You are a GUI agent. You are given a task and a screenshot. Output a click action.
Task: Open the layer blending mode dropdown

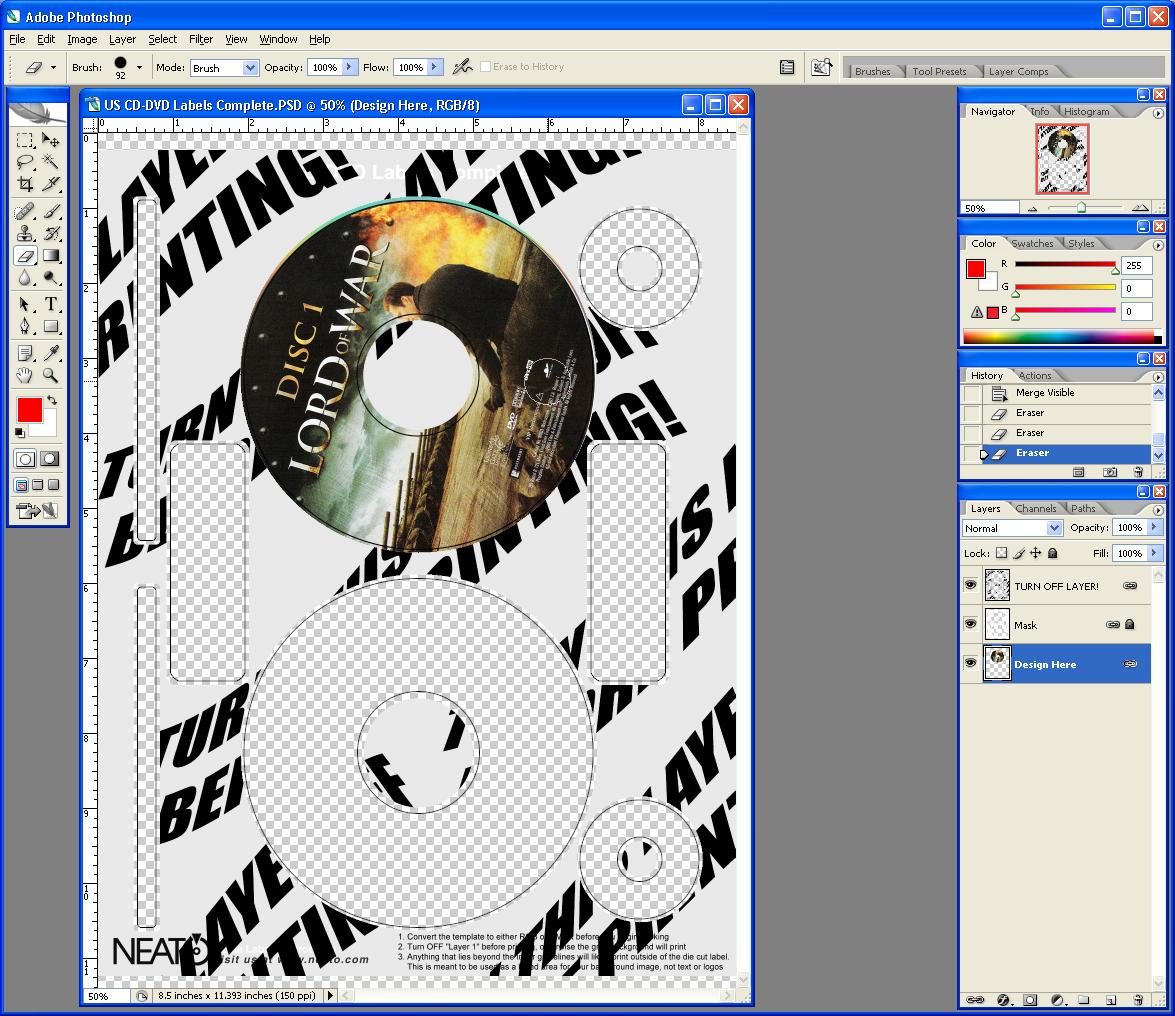(1012, 528)
